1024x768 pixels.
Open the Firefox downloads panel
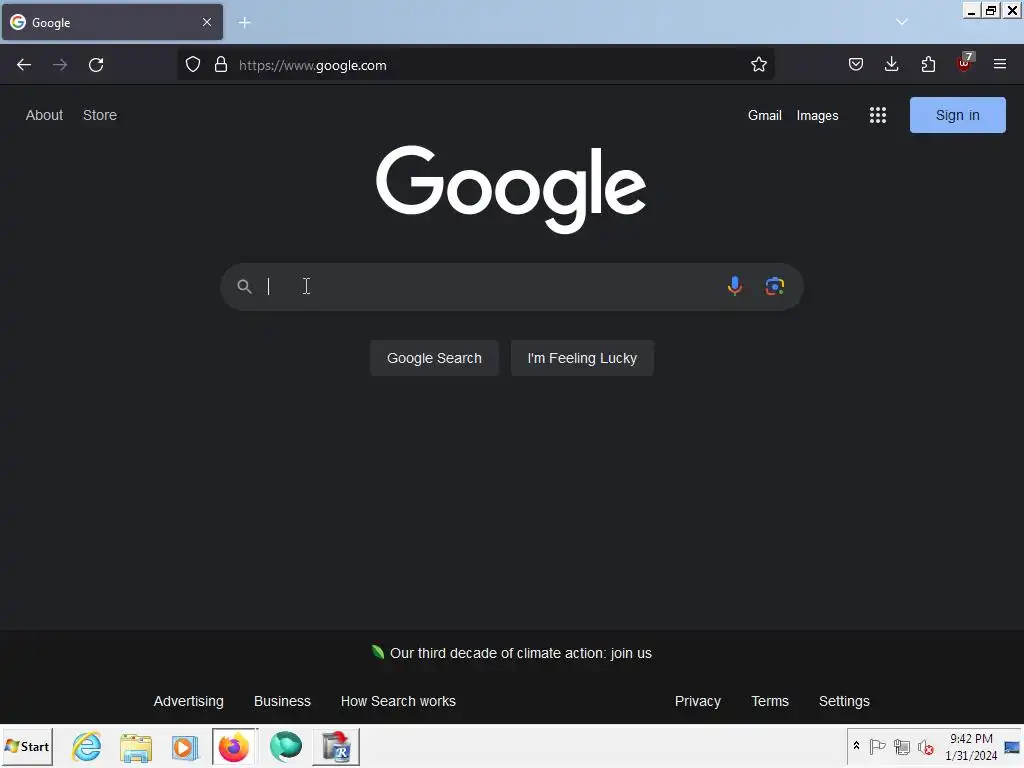pyautogui.click(x=891, y=65)
